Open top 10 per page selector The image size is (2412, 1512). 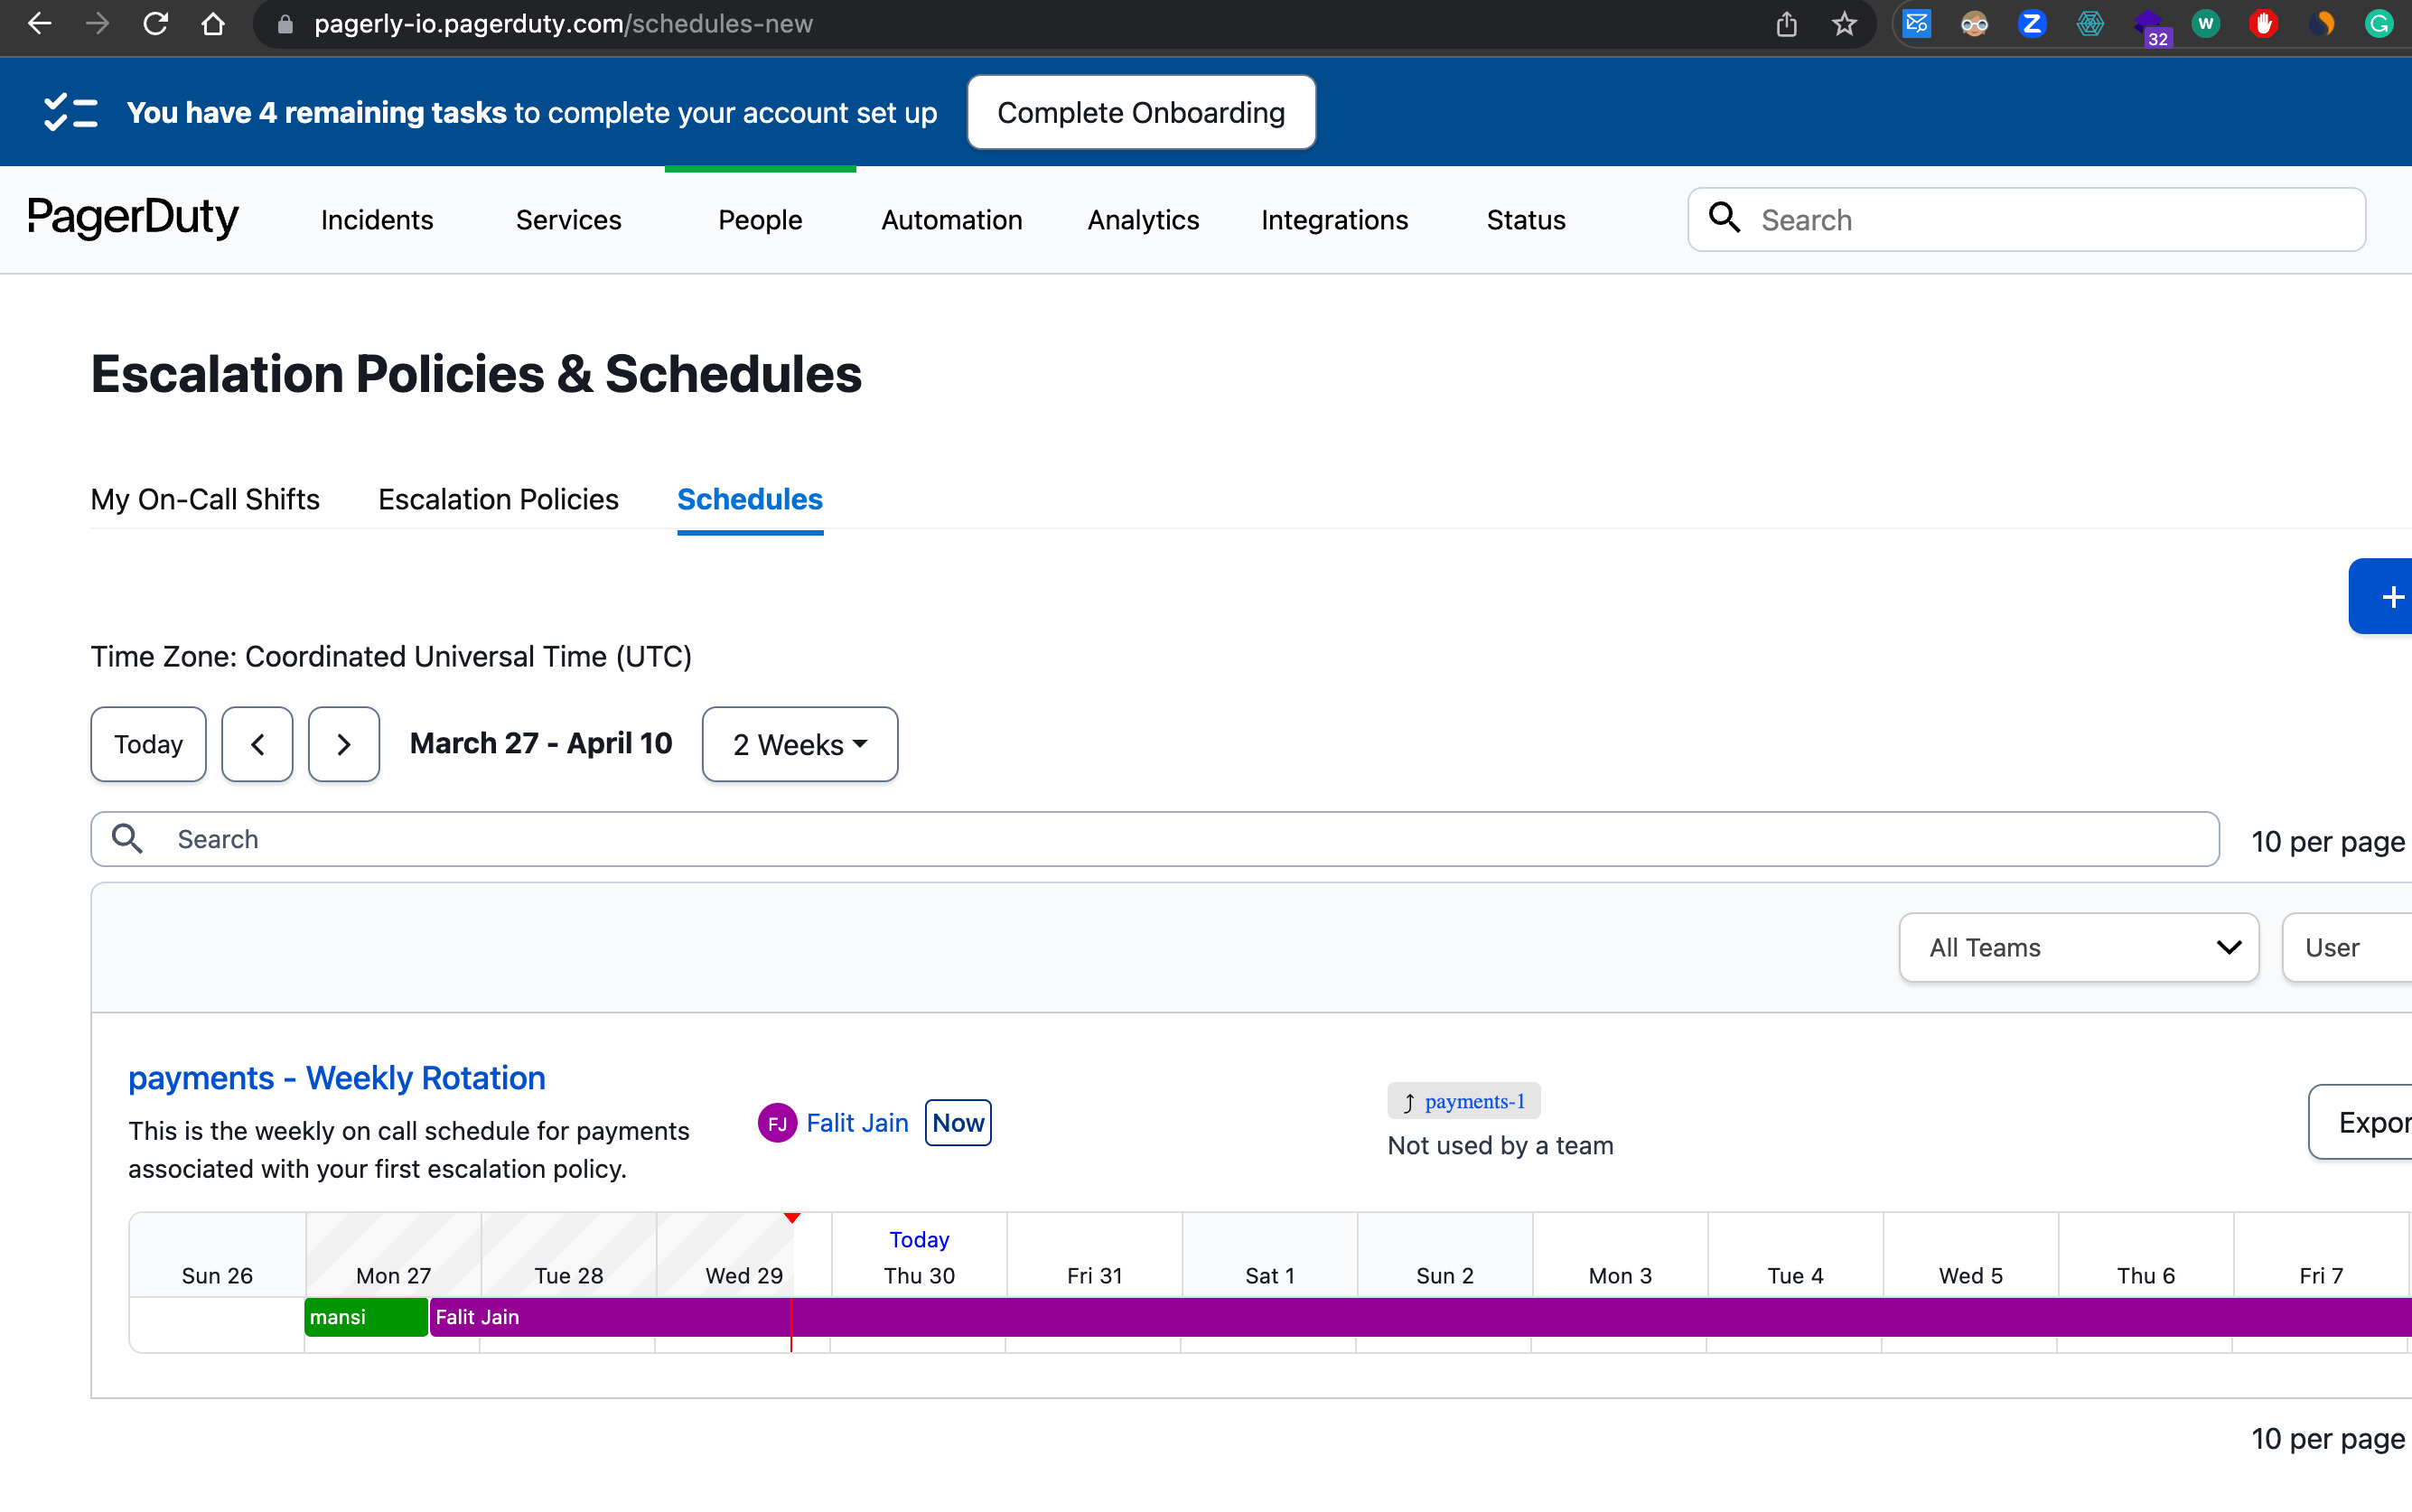pyautogui.click(x=2328, y=841)
